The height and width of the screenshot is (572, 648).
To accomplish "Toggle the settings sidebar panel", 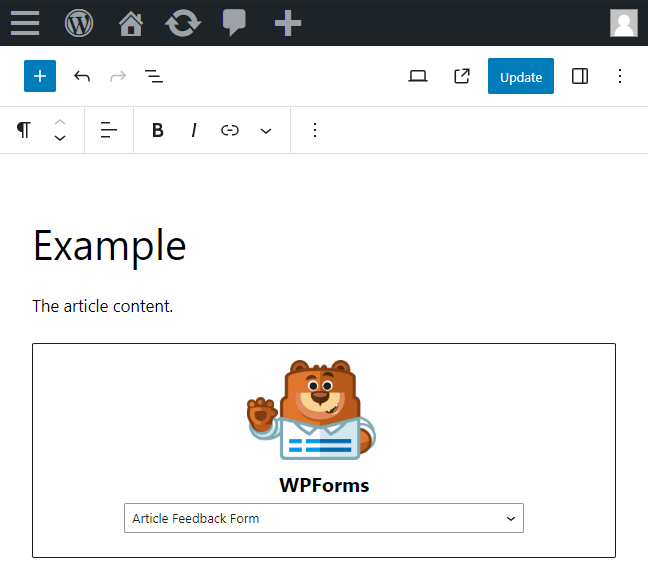I will (x=580, y=76).
